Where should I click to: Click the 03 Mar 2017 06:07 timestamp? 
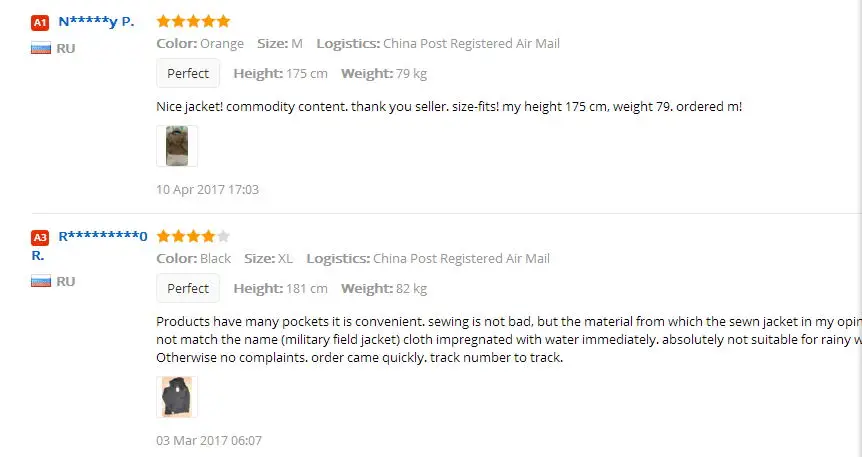(x=209, y=441)
